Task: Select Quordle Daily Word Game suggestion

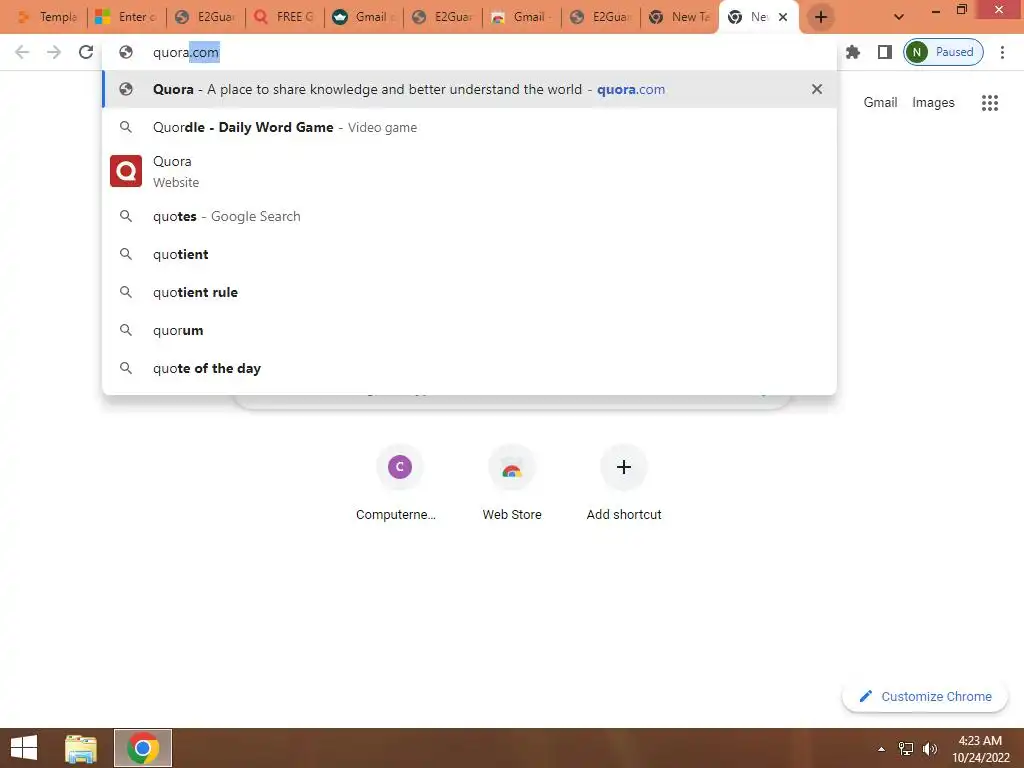Action: [470, 127]
